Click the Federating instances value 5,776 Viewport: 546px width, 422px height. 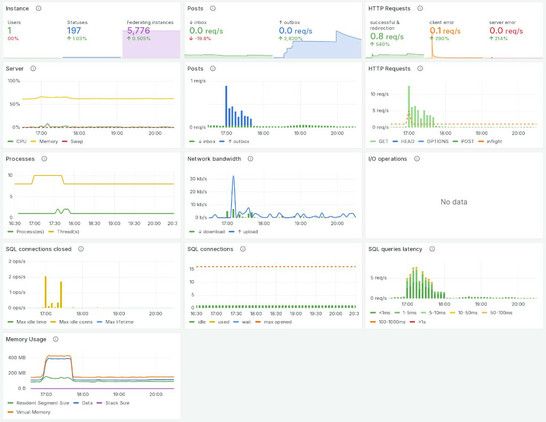(139, 31)
